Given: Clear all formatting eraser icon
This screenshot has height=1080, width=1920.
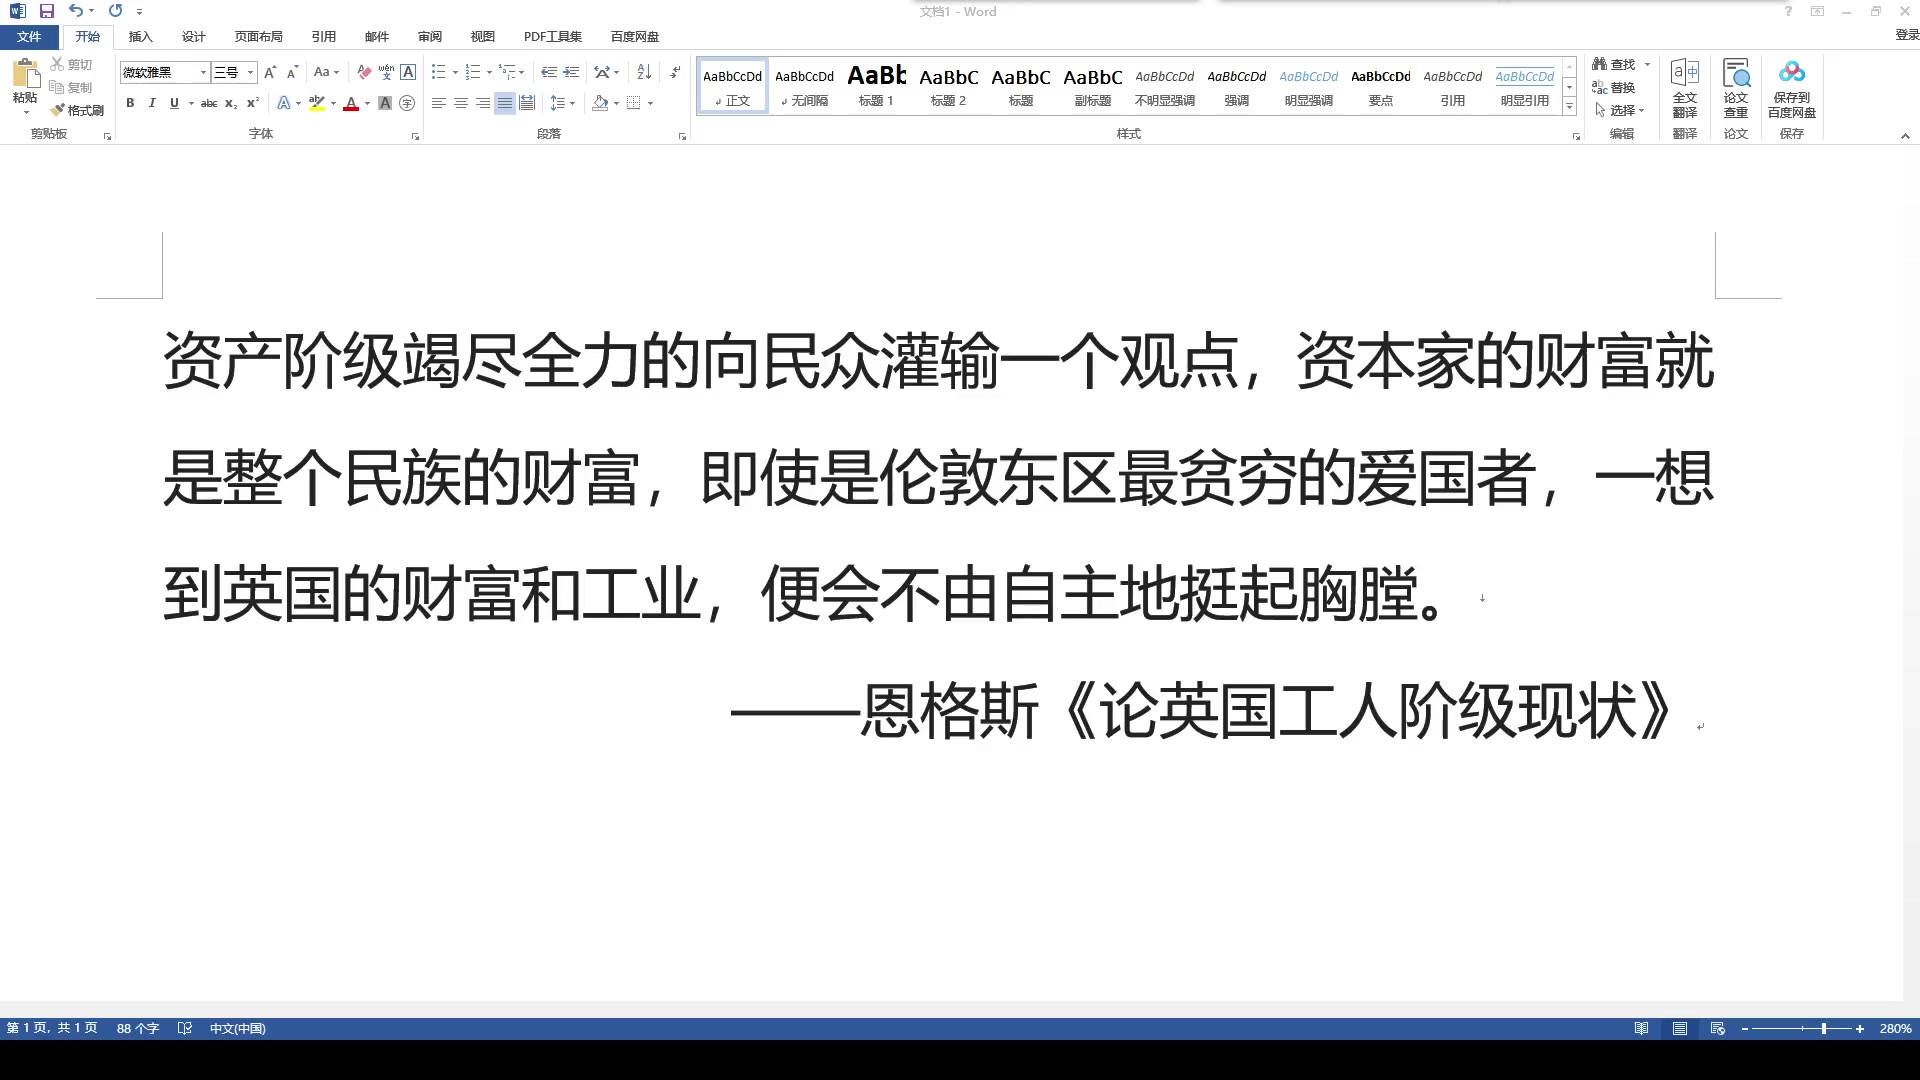Looking at the screenshot, I should [x=364, y=72].
